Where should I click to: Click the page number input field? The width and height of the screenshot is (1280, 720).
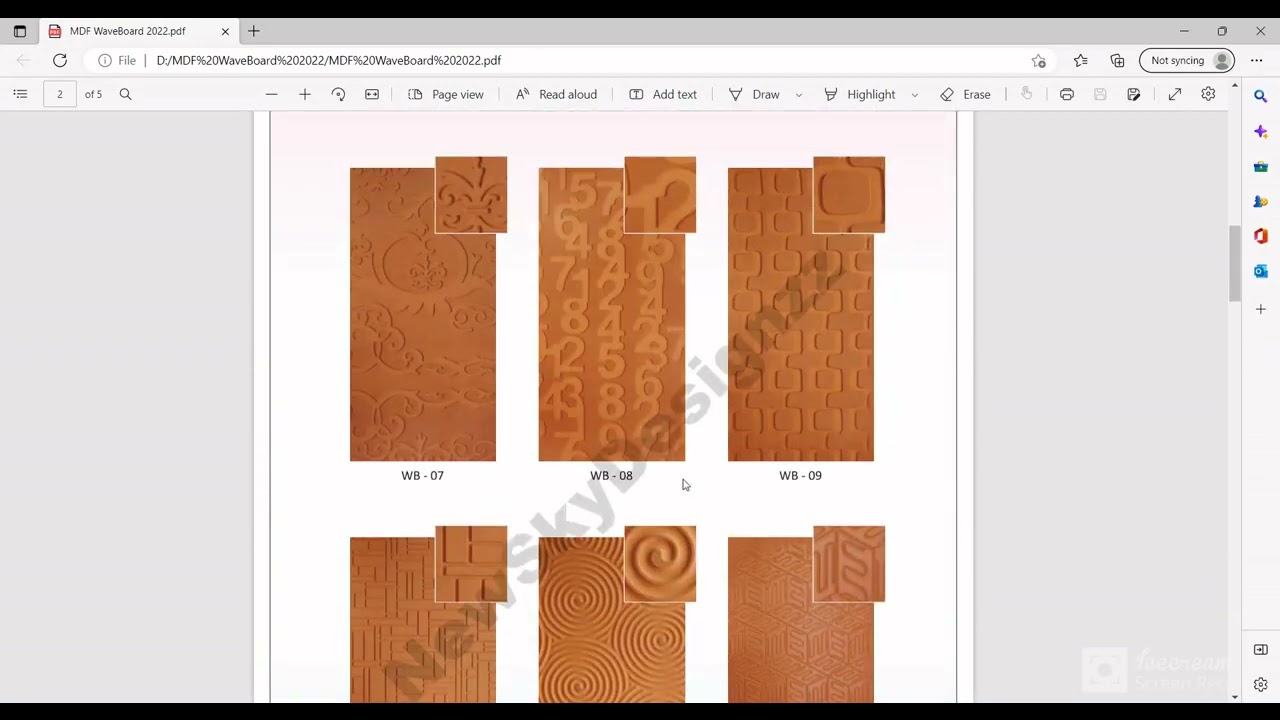click(60, 94)
